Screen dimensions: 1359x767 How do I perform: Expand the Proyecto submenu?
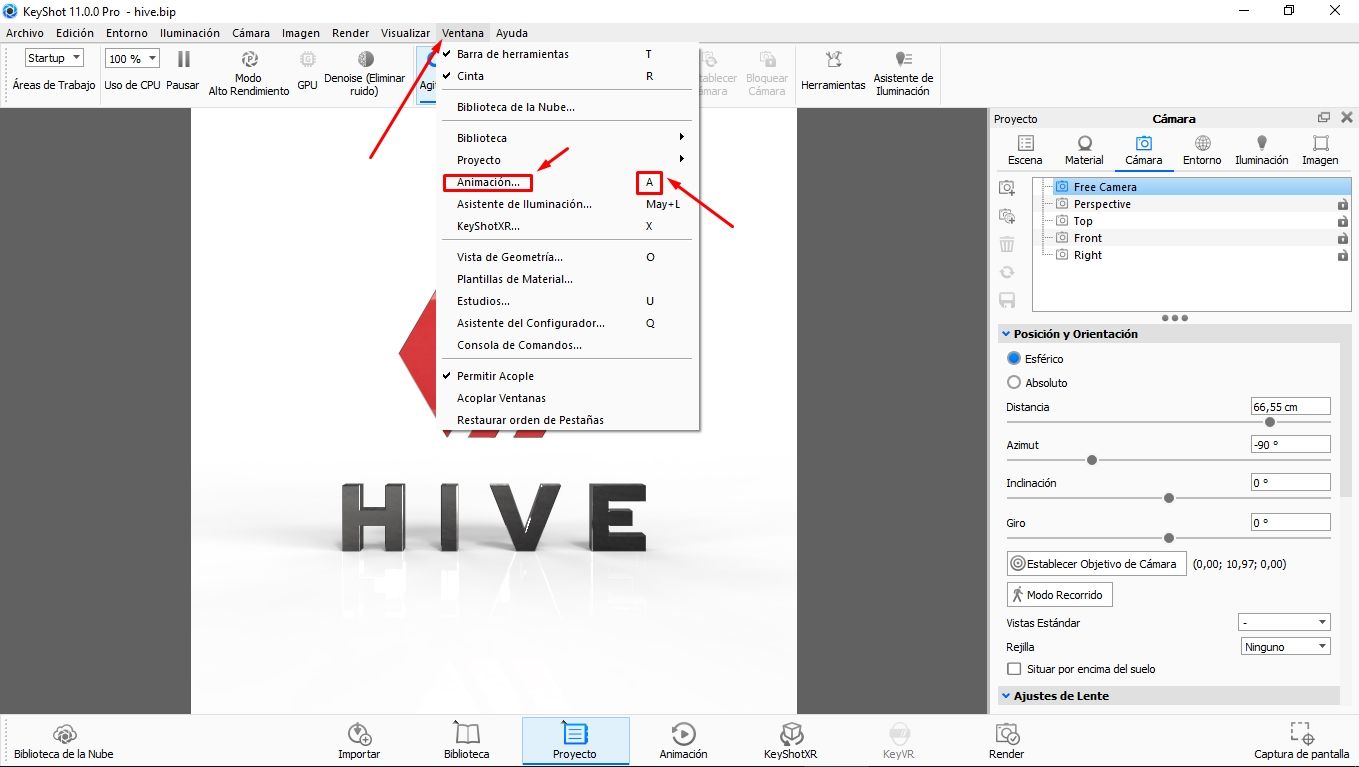[x=569, y=160]
